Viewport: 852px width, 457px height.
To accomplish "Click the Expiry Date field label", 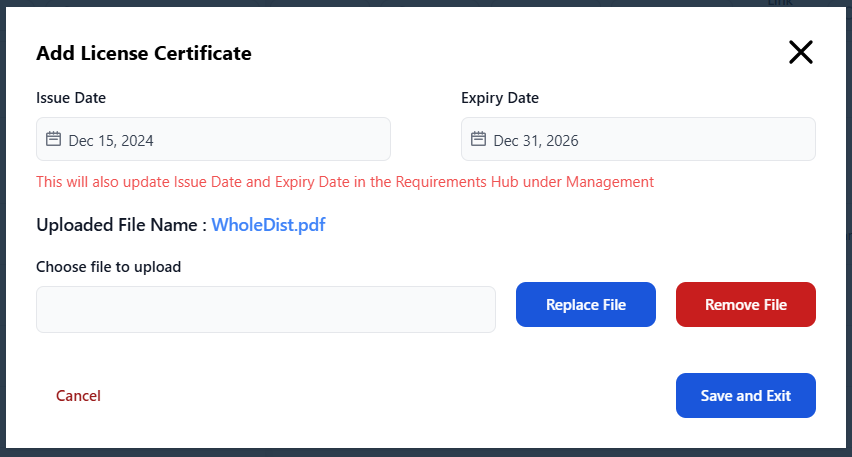I will (500, 98).
